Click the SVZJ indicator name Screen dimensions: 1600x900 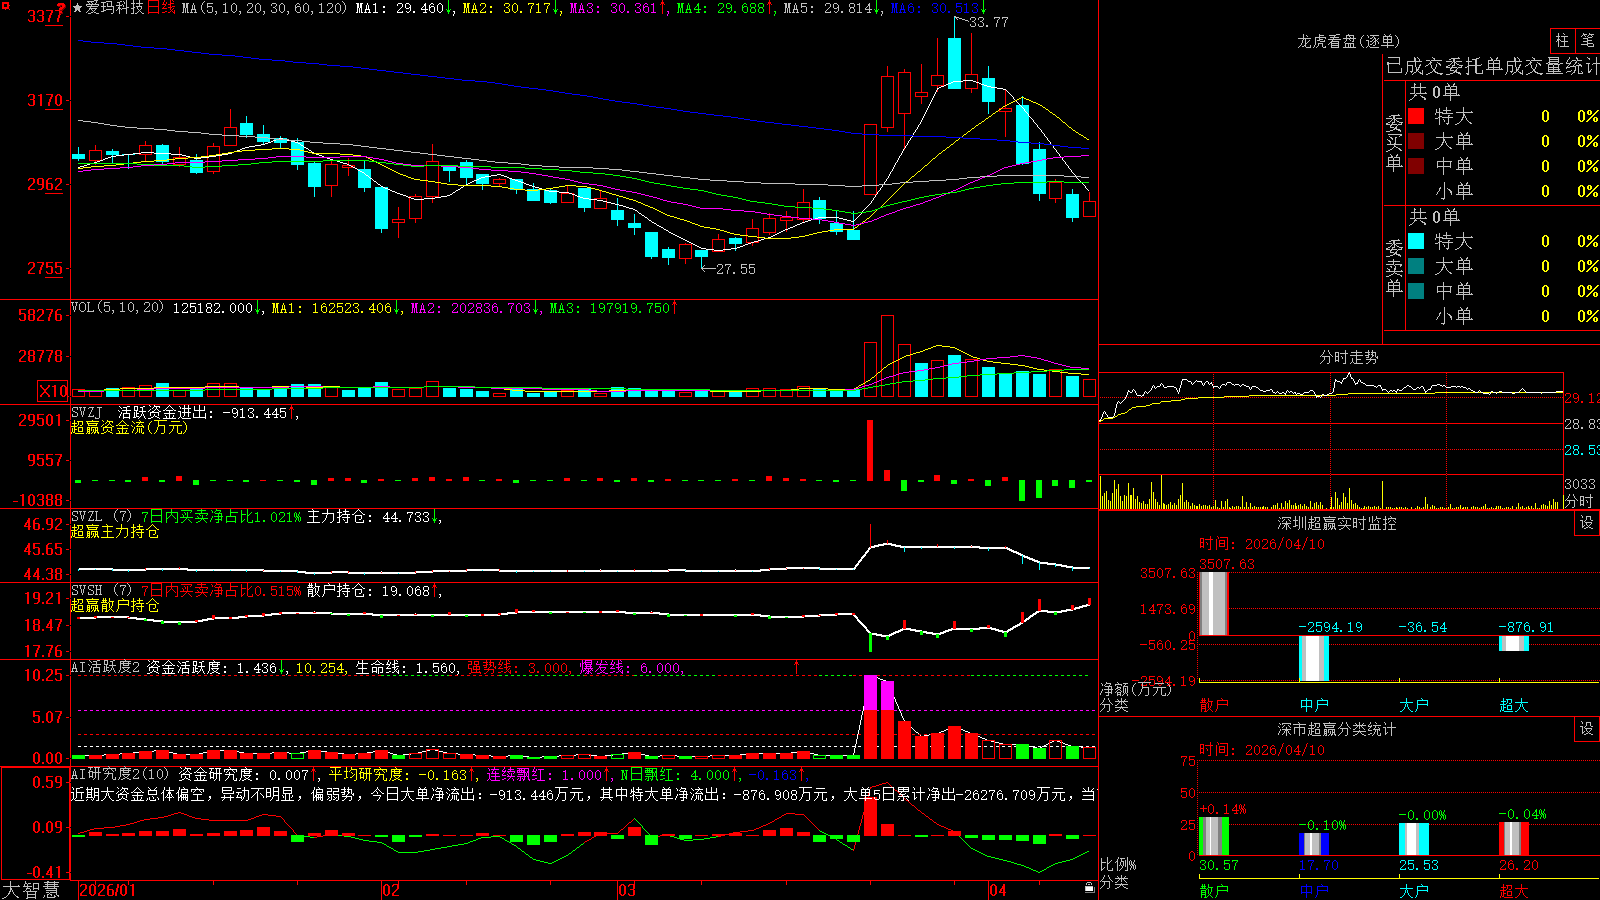pos(87,412)
